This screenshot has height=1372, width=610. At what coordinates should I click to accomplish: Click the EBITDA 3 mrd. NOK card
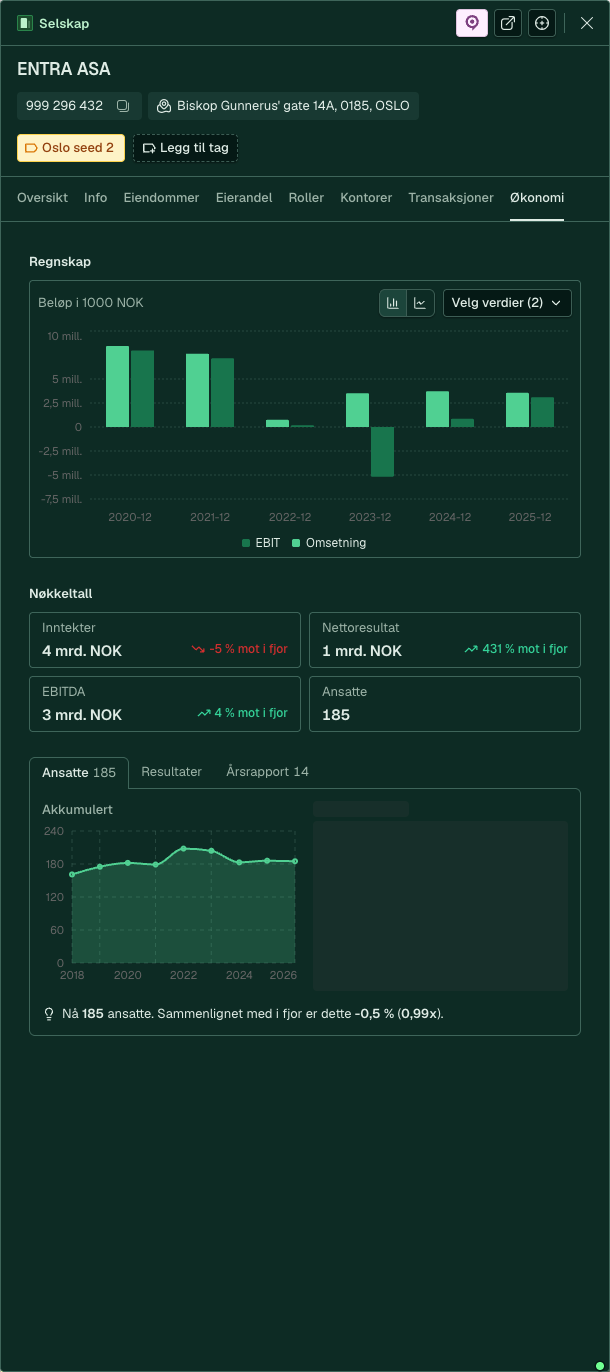point(165,704)
